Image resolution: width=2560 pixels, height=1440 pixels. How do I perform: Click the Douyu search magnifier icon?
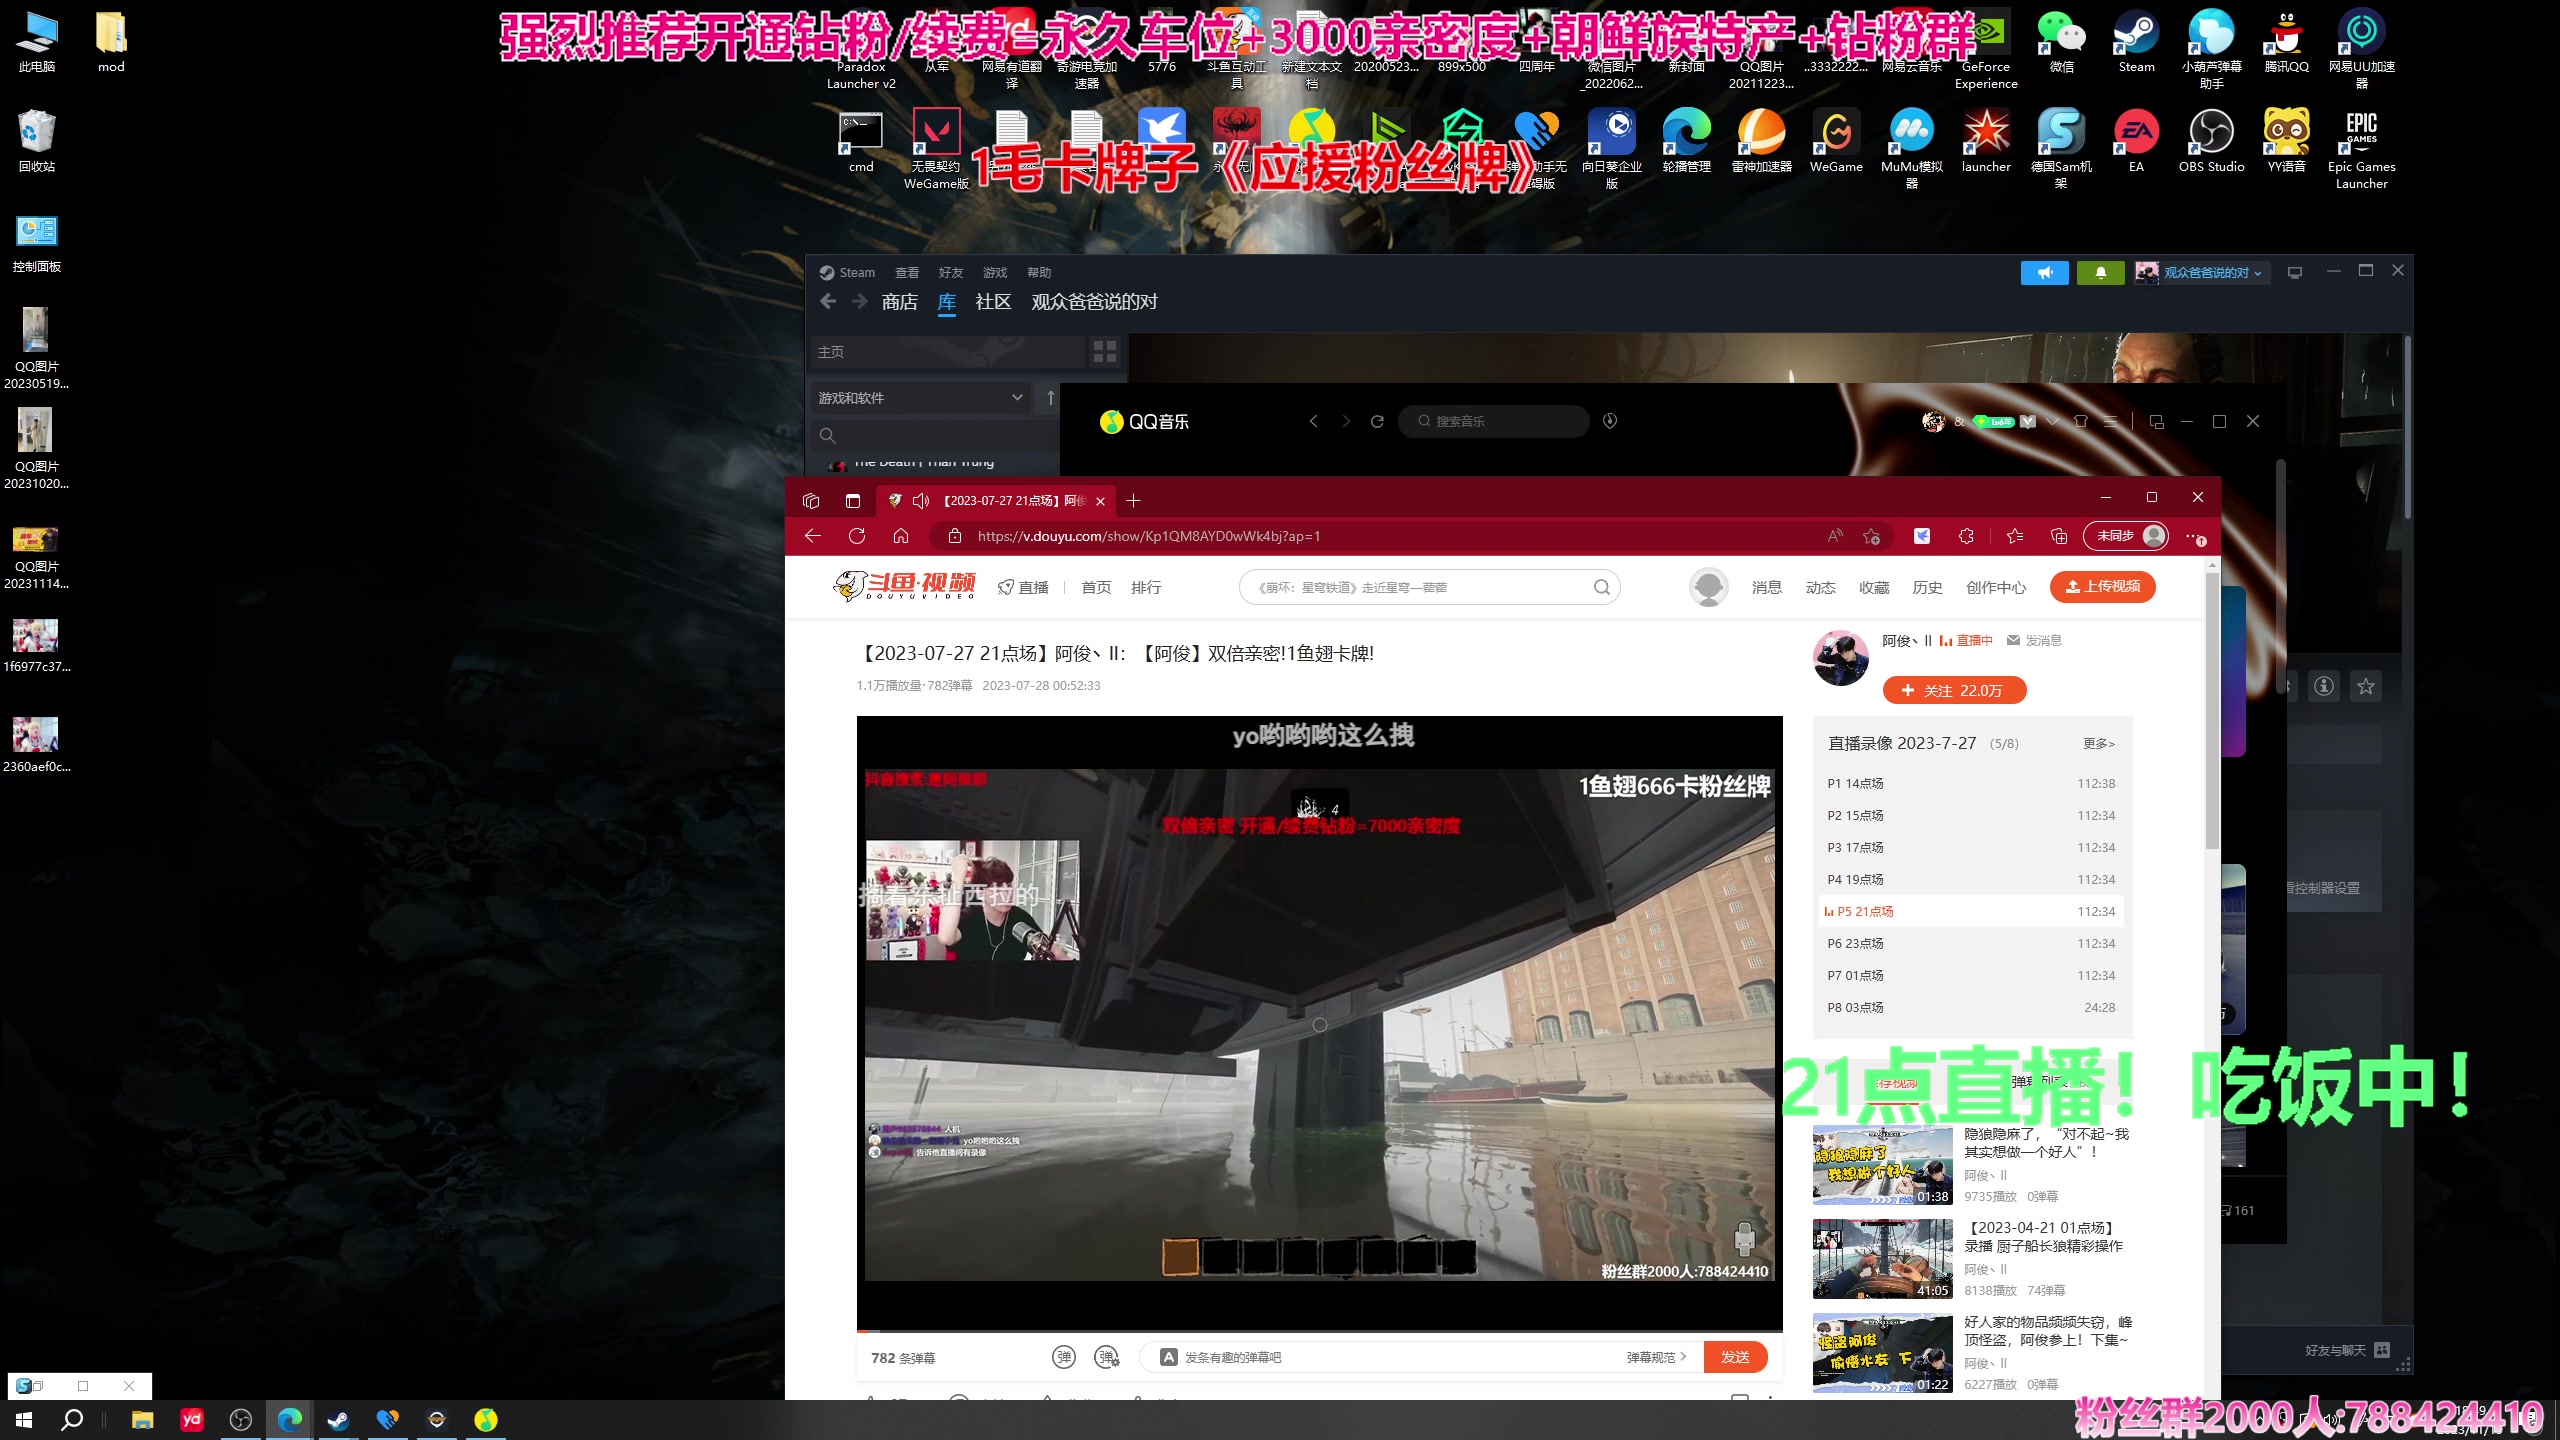[1601, 586]
